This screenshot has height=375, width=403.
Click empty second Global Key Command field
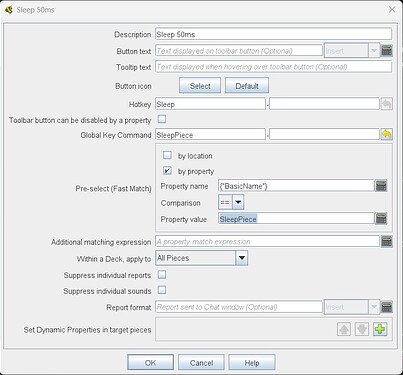(x=324, y=135)
